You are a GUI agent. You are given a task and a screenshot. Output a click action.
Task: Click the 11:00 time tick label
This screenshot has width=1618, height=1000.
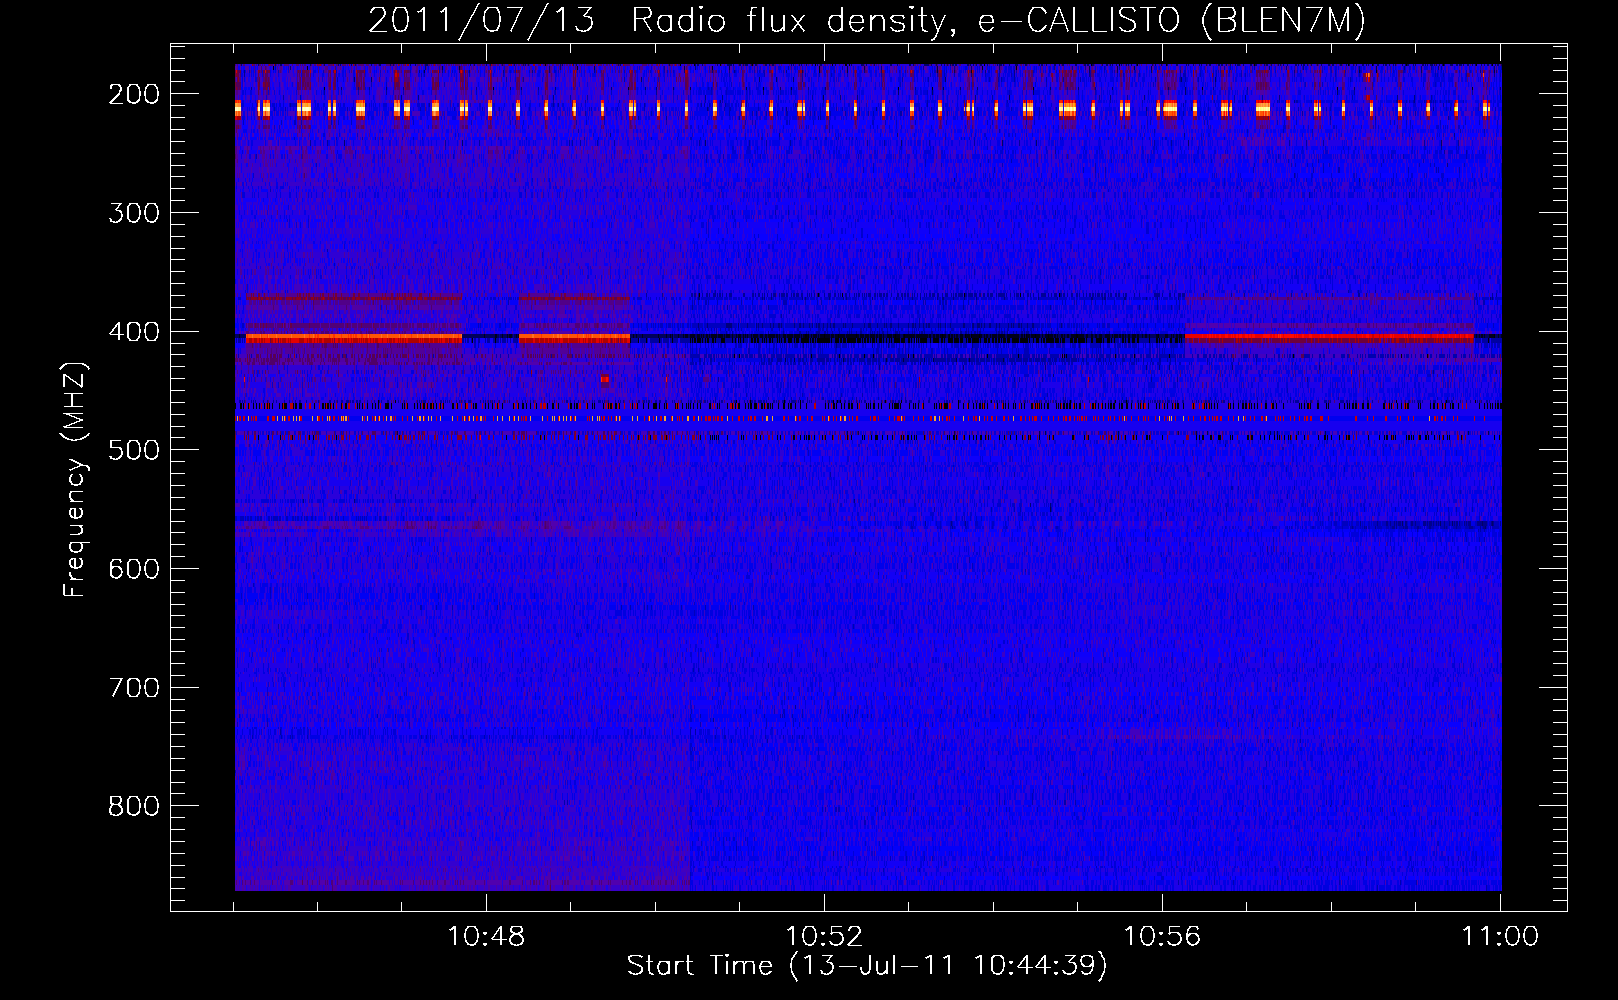[1500, 937]
